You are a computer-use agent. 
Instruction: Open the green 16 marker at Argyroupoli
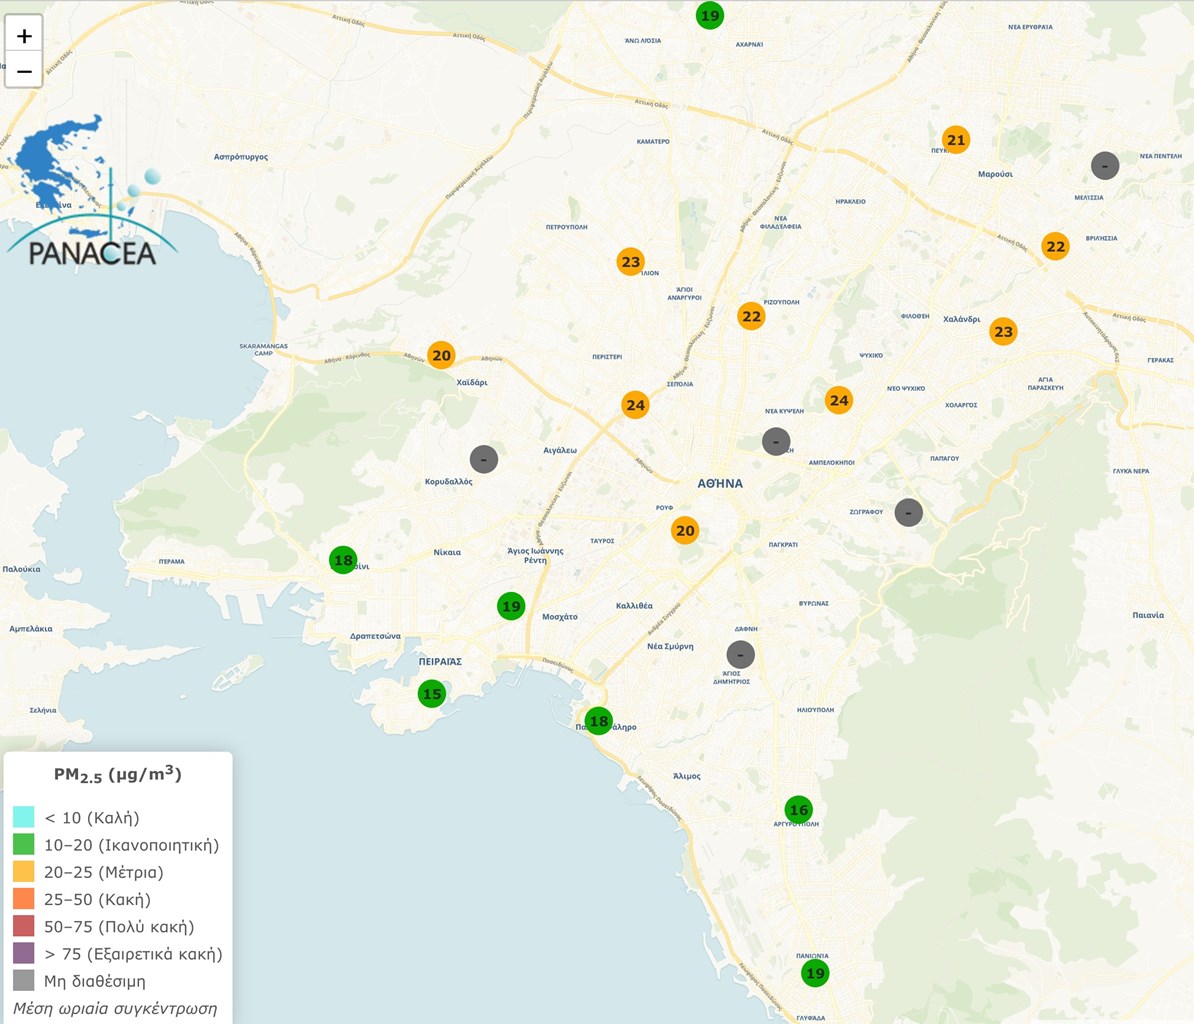(x=798, y=810)
